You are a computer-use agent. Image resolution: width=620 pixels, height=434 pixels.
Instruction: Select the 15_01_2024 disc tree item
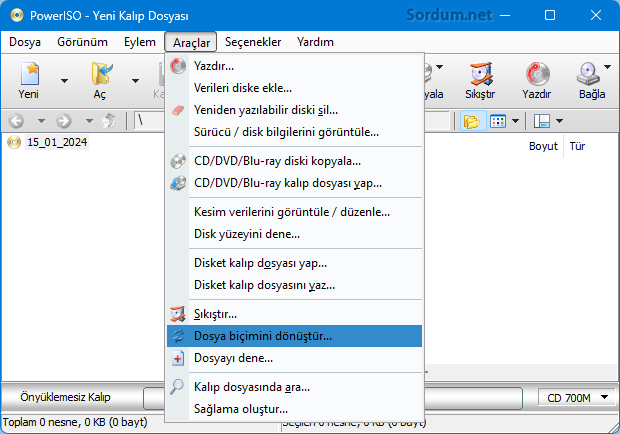[57, 142]
